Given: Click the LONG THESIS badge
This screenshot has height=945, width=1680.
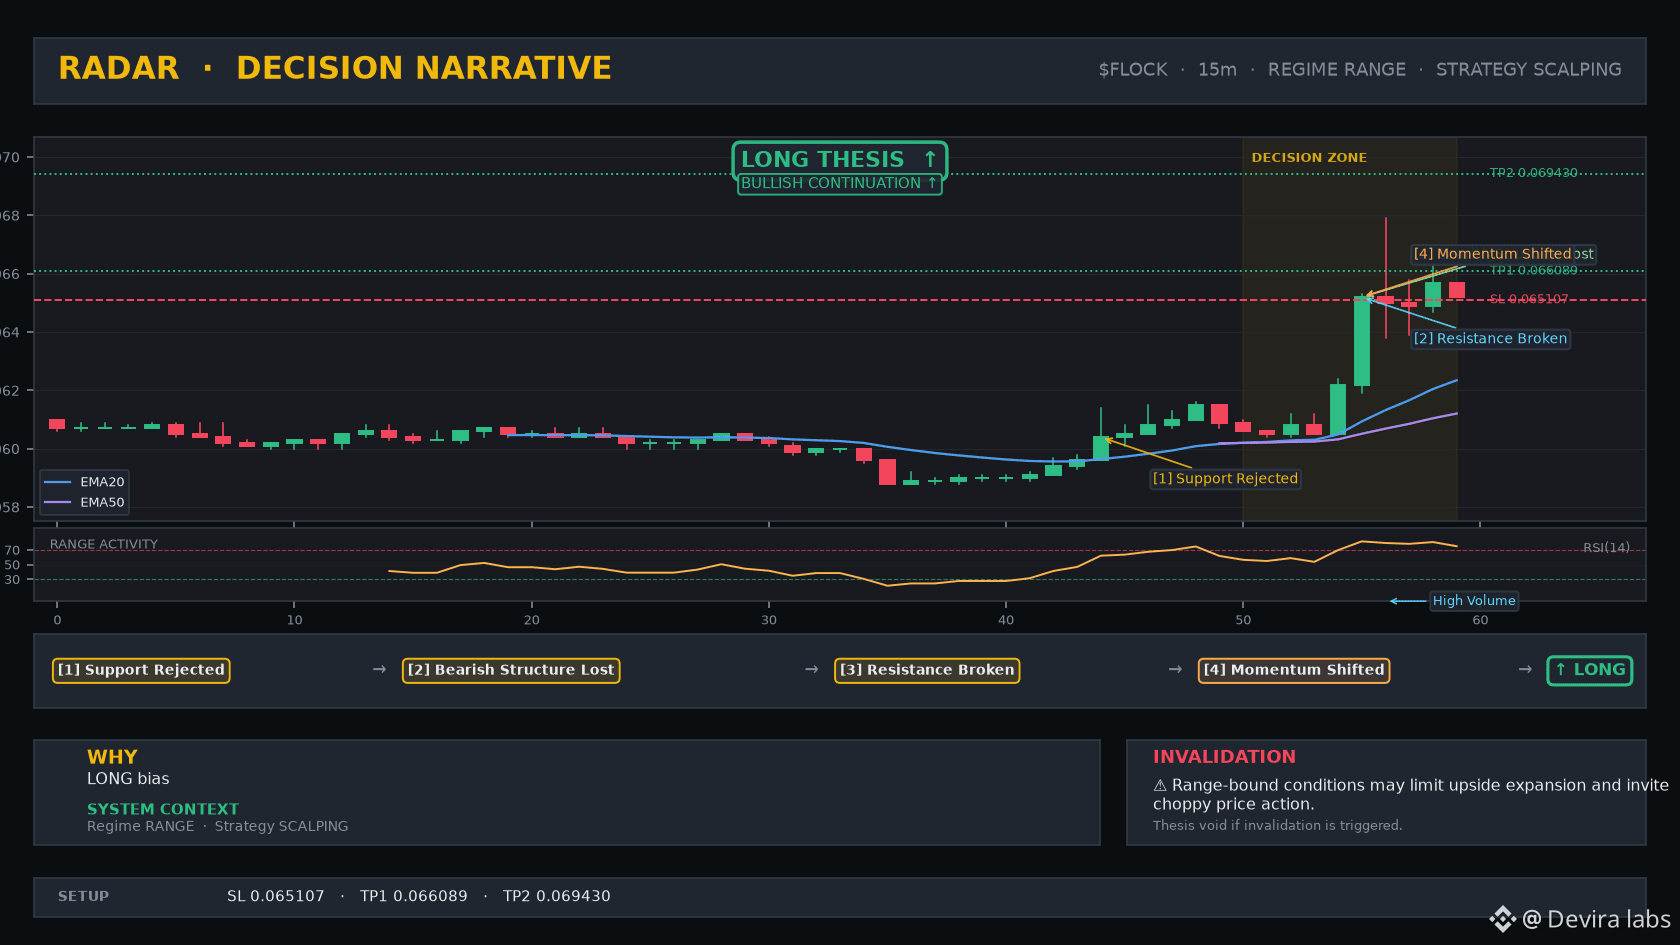Looking at the screenshot, I should [x=839, y=159].
